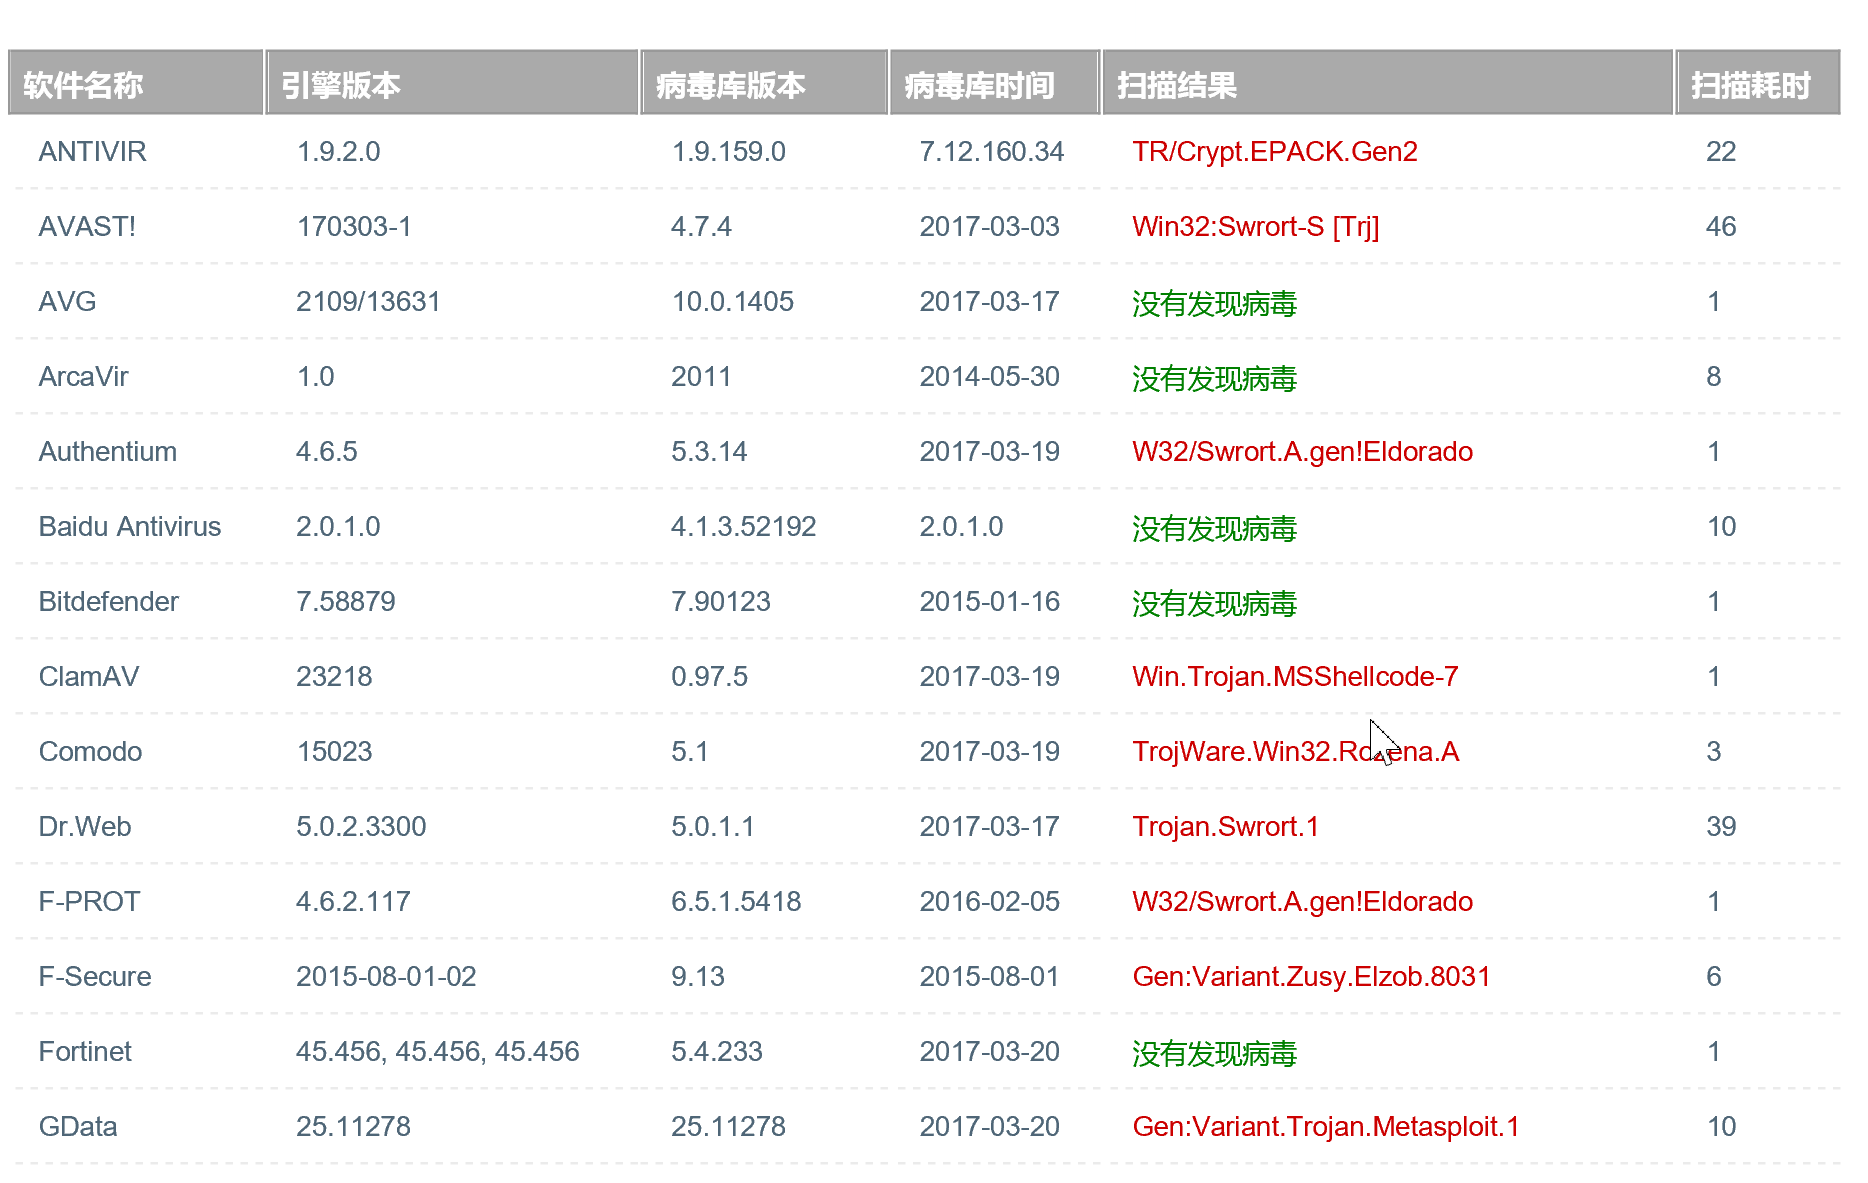Click virus database version 10.0.1405
Image resolution: width=1868 pixels, height=1183 pixels.
[x=732, y=302]
